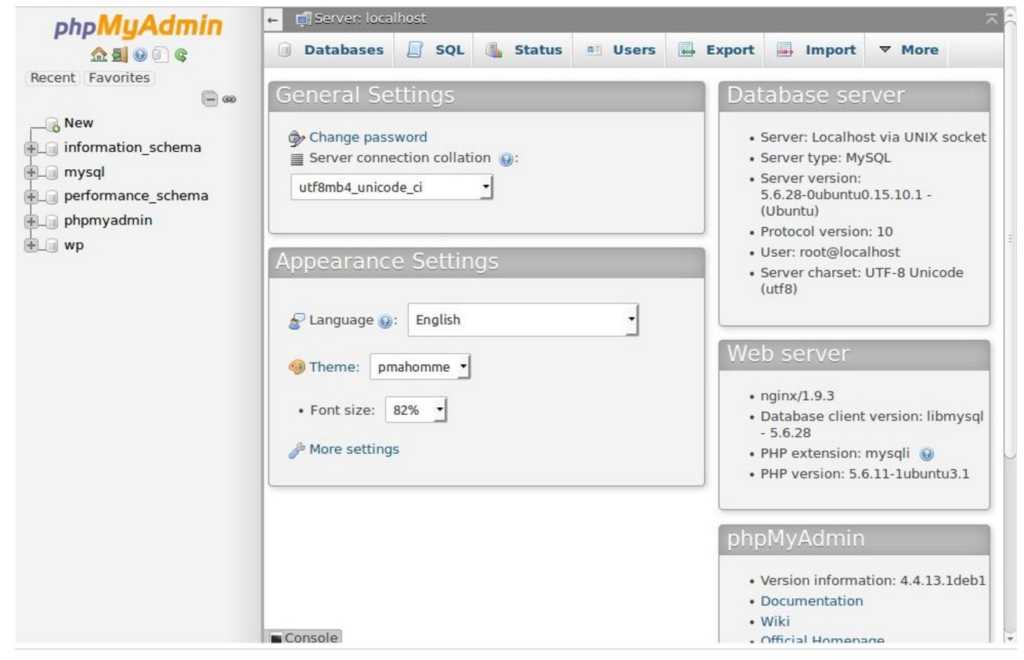Click the back arrow beside Server: localhost
The image size is (1024, 660).
point(273,20)
